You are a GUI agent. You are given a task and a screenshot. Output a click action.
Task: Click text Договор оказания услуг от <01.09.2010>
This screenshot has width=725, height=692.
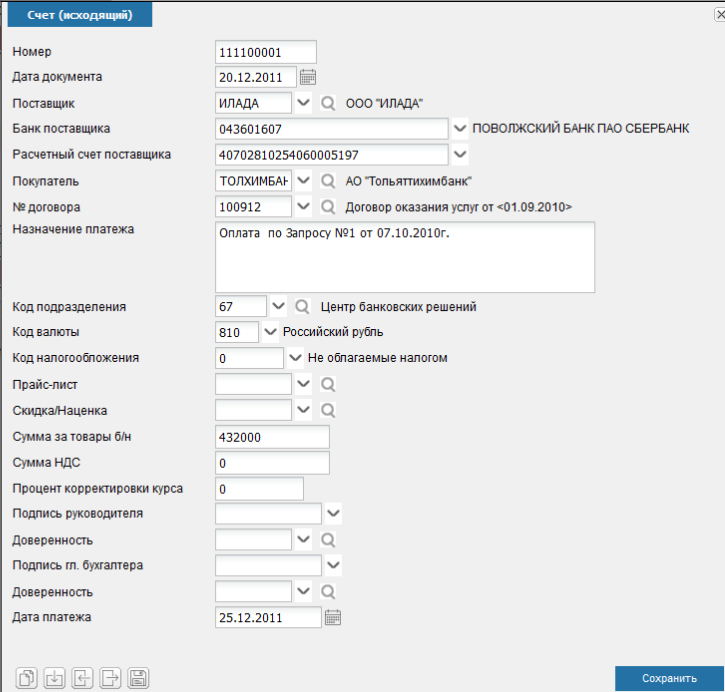click(x=459, y=207)
